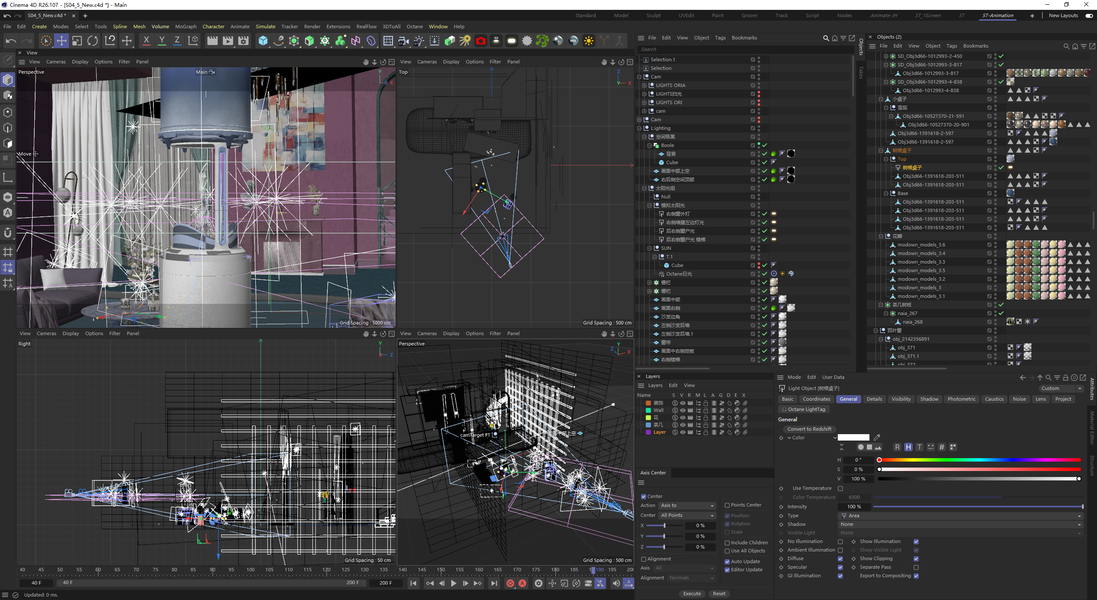Screen dimensions: 1097x600
Task: Switch color mode to RGB (R button)
Action: pos(897,447)
